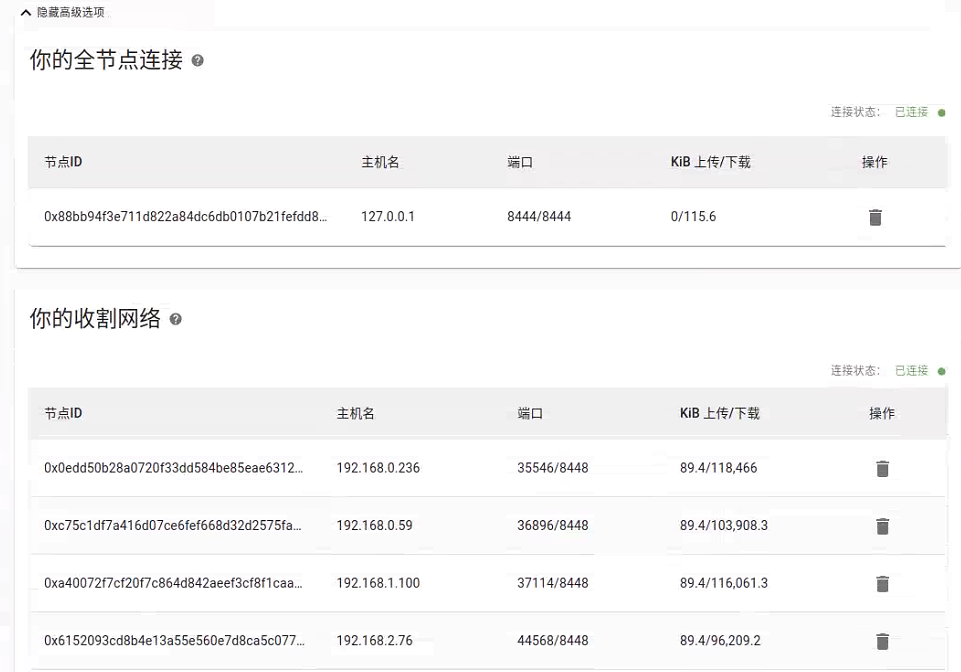Click 操作 header in harvester table
The width and height of the screenshot is (961, 672).
pyautogui.click(x=882, y=413)
